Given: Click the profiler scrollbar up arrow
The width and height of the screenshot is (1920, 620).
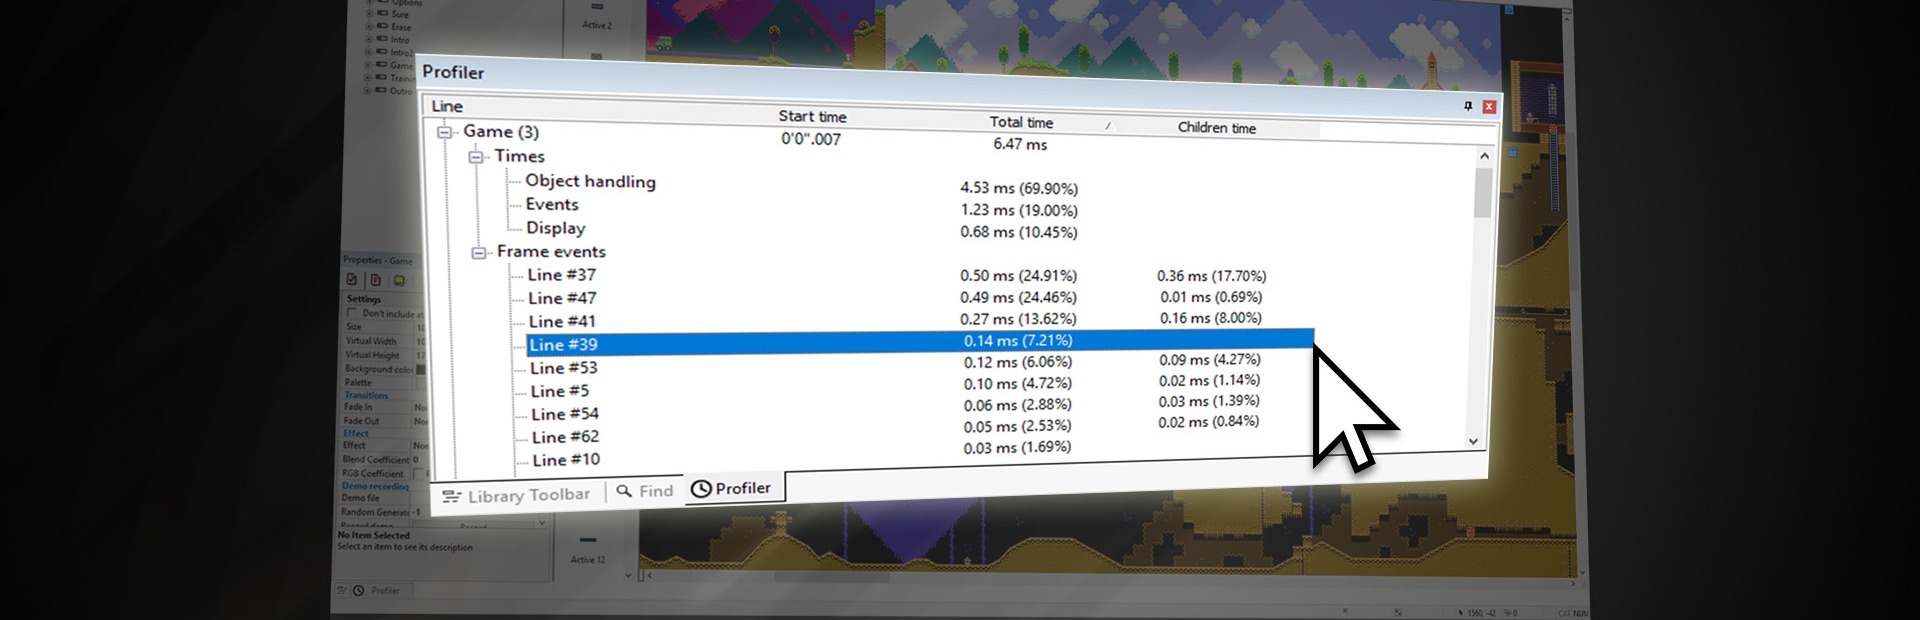Looking at the screenshot, I should [x=1484, y=156].
